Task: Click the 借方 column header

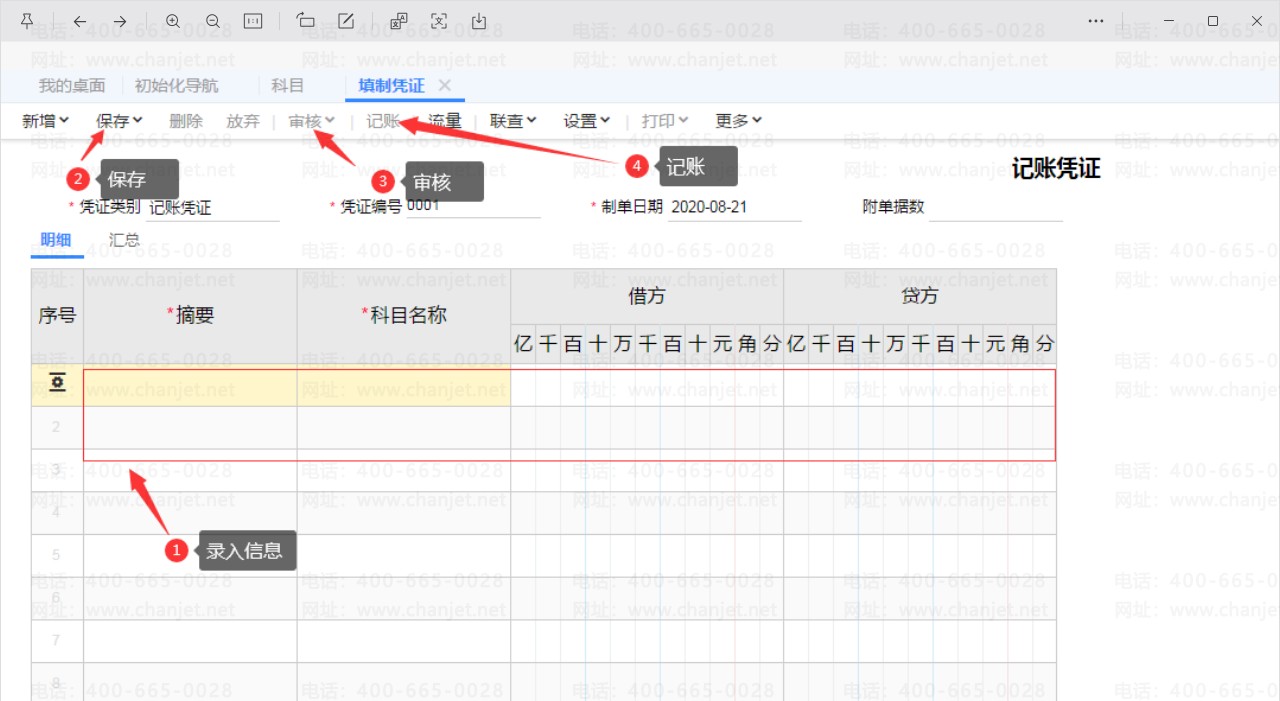Action: coord(647,296)
